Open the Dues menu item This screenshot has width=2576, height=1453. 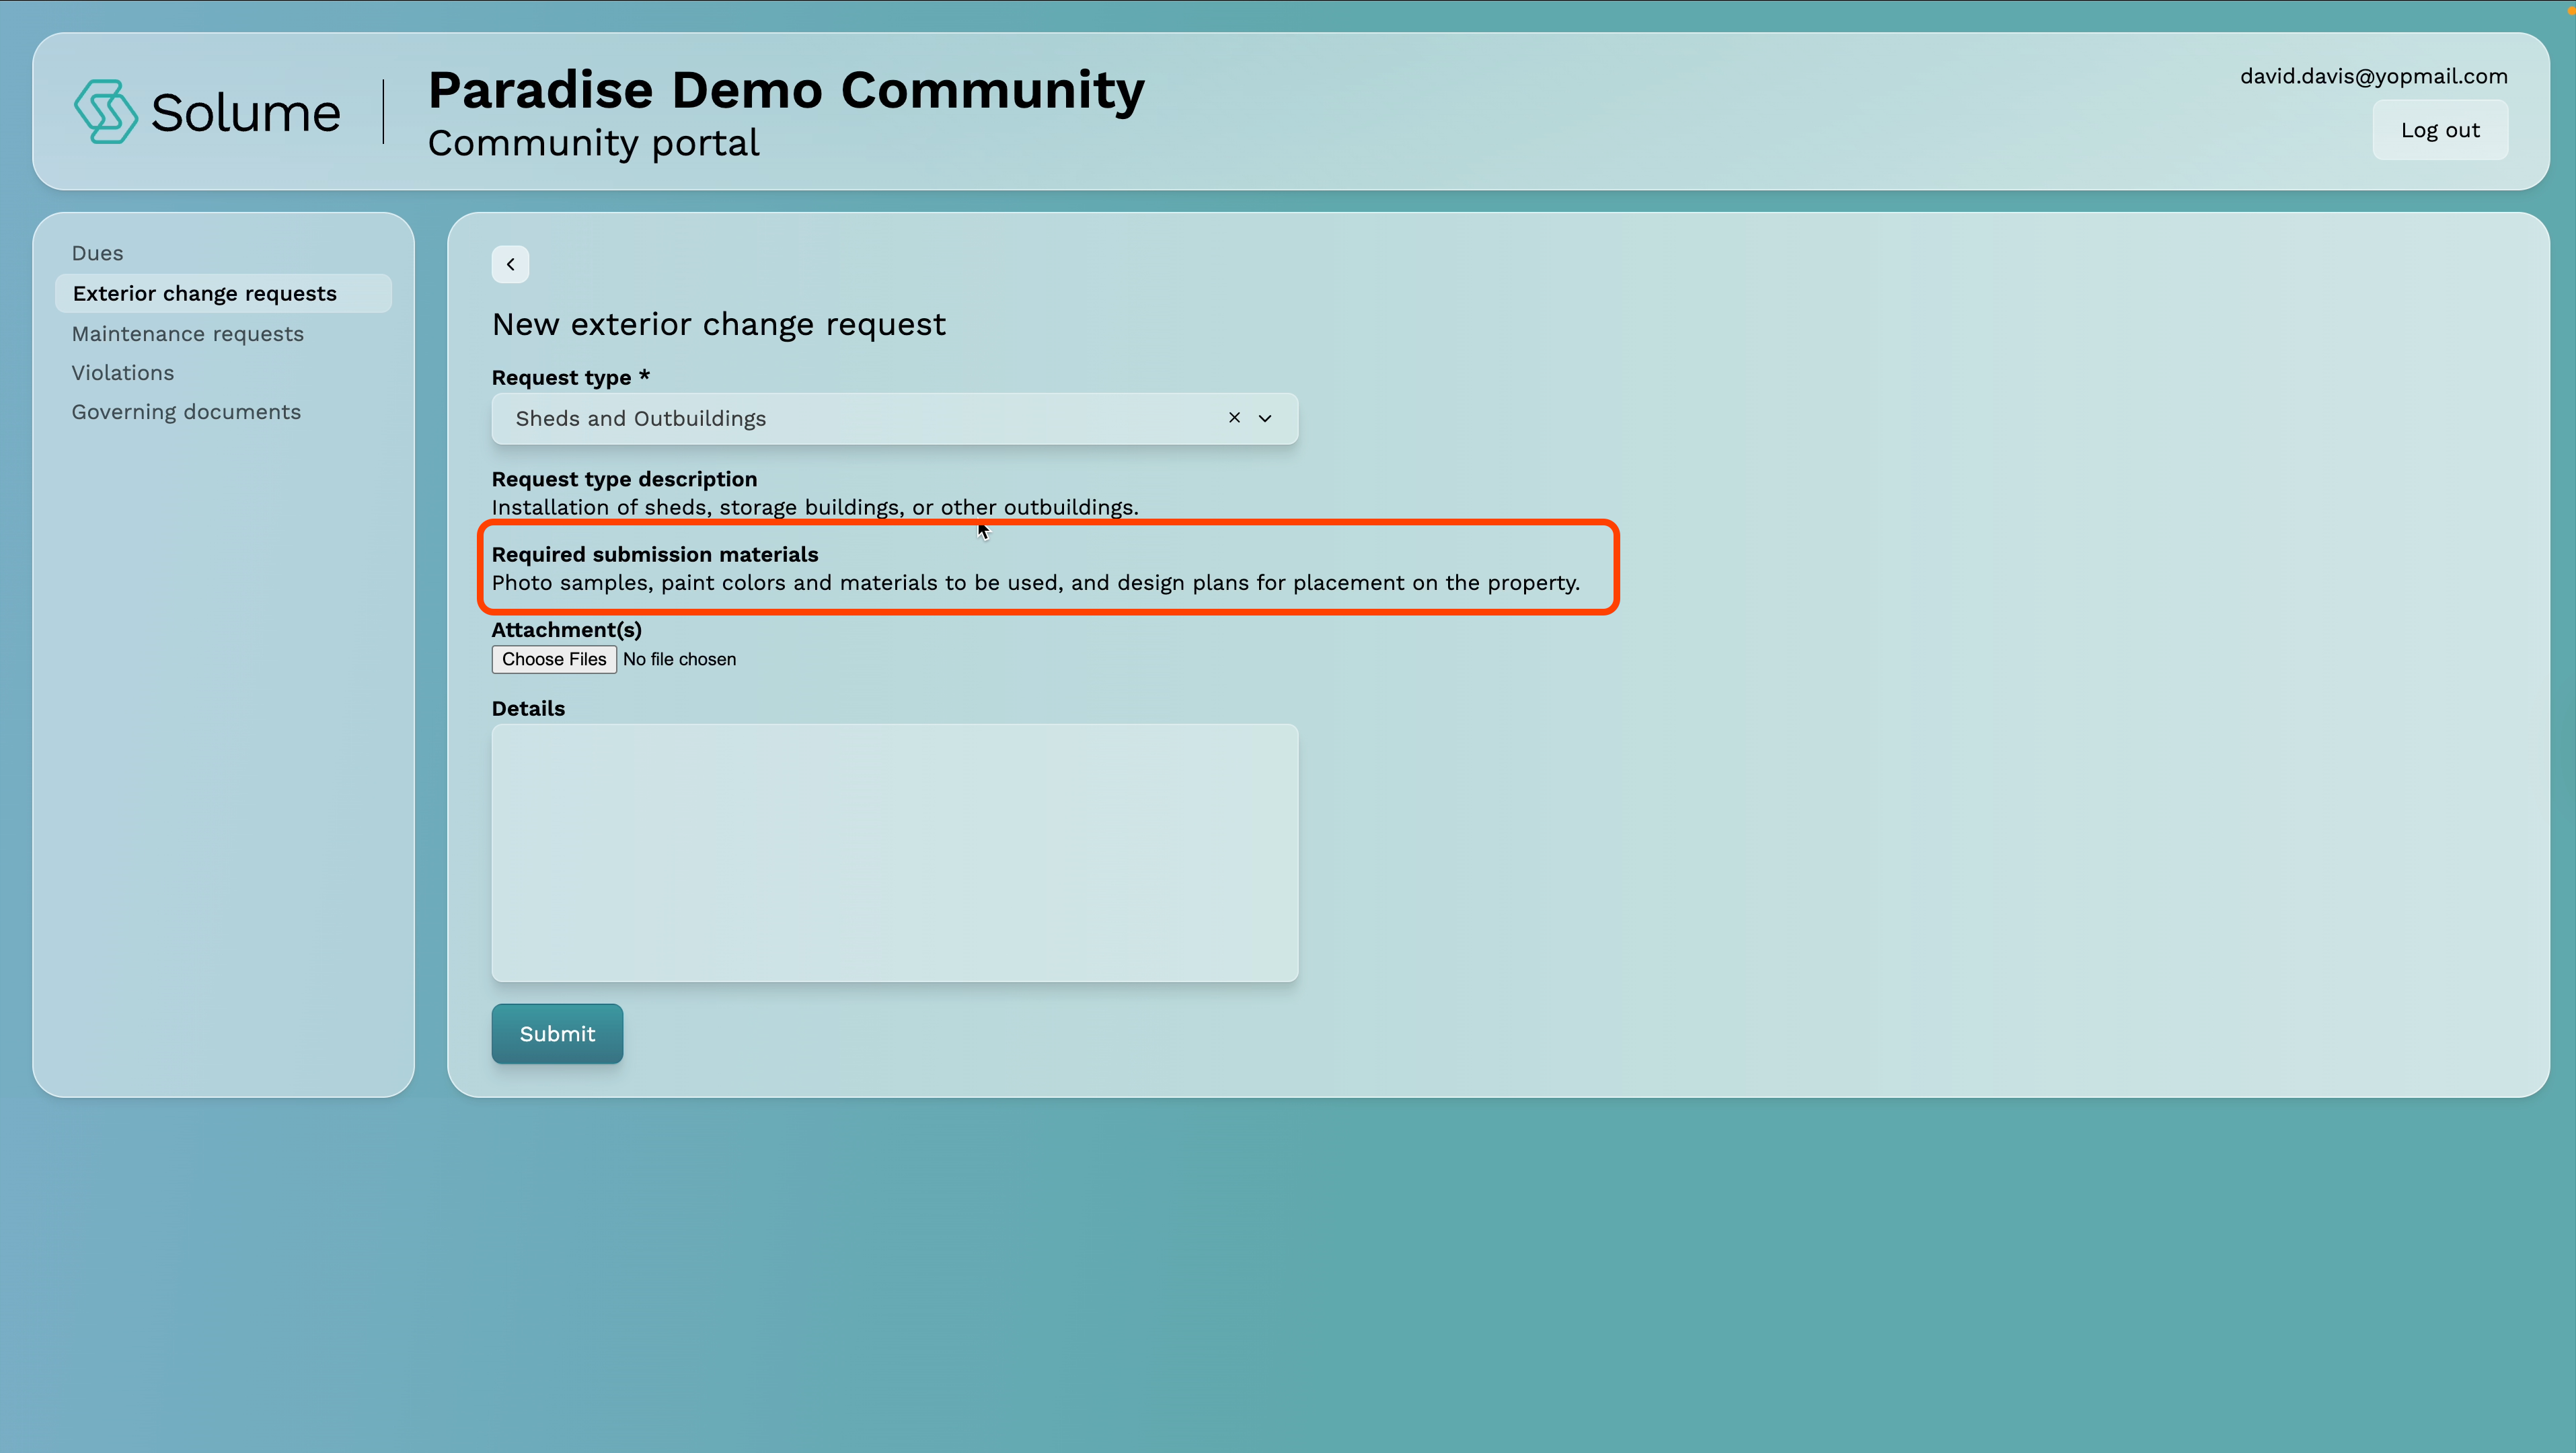click(x=97, y=253)
